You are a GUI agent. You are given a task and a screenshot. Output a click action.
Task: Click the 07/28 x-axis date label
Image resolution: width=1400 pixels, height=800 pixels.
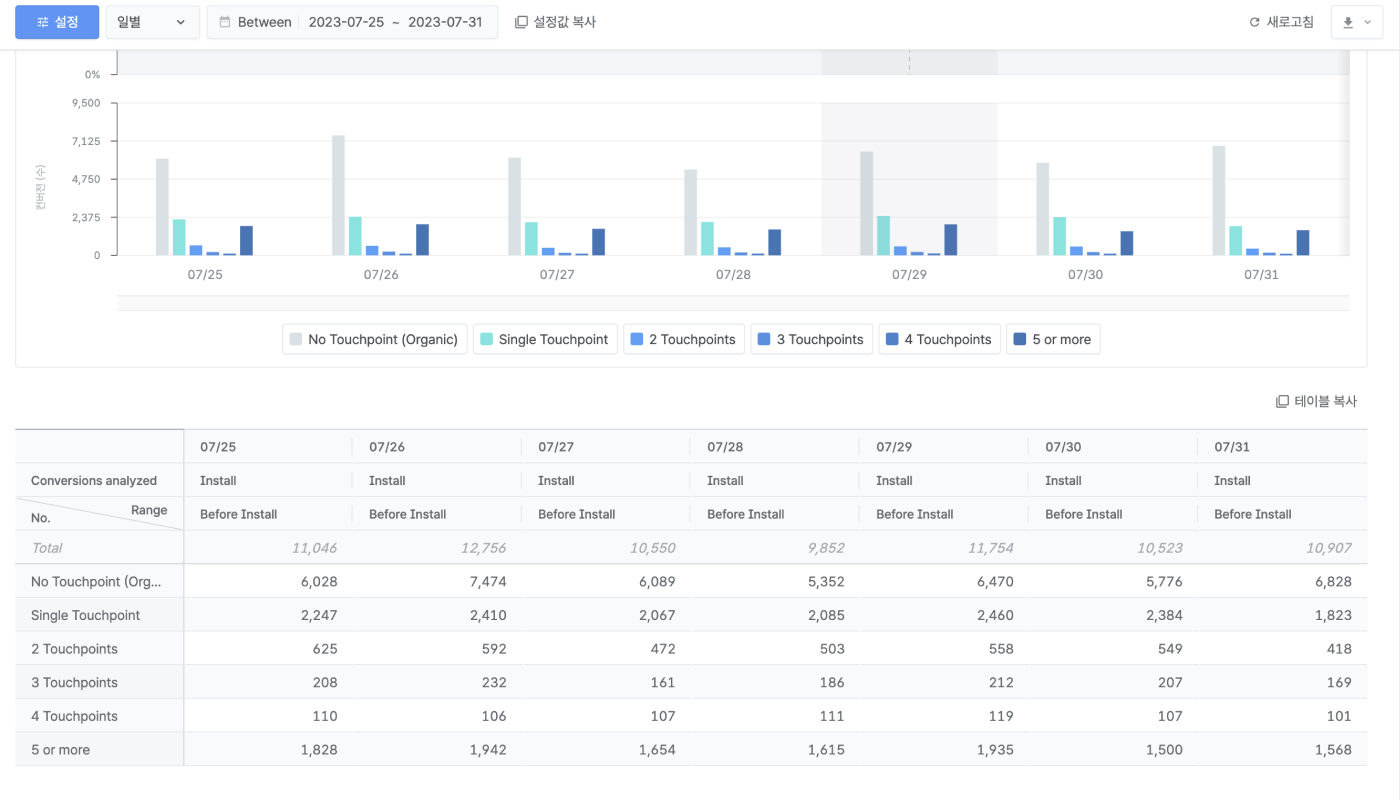(733, 274)
